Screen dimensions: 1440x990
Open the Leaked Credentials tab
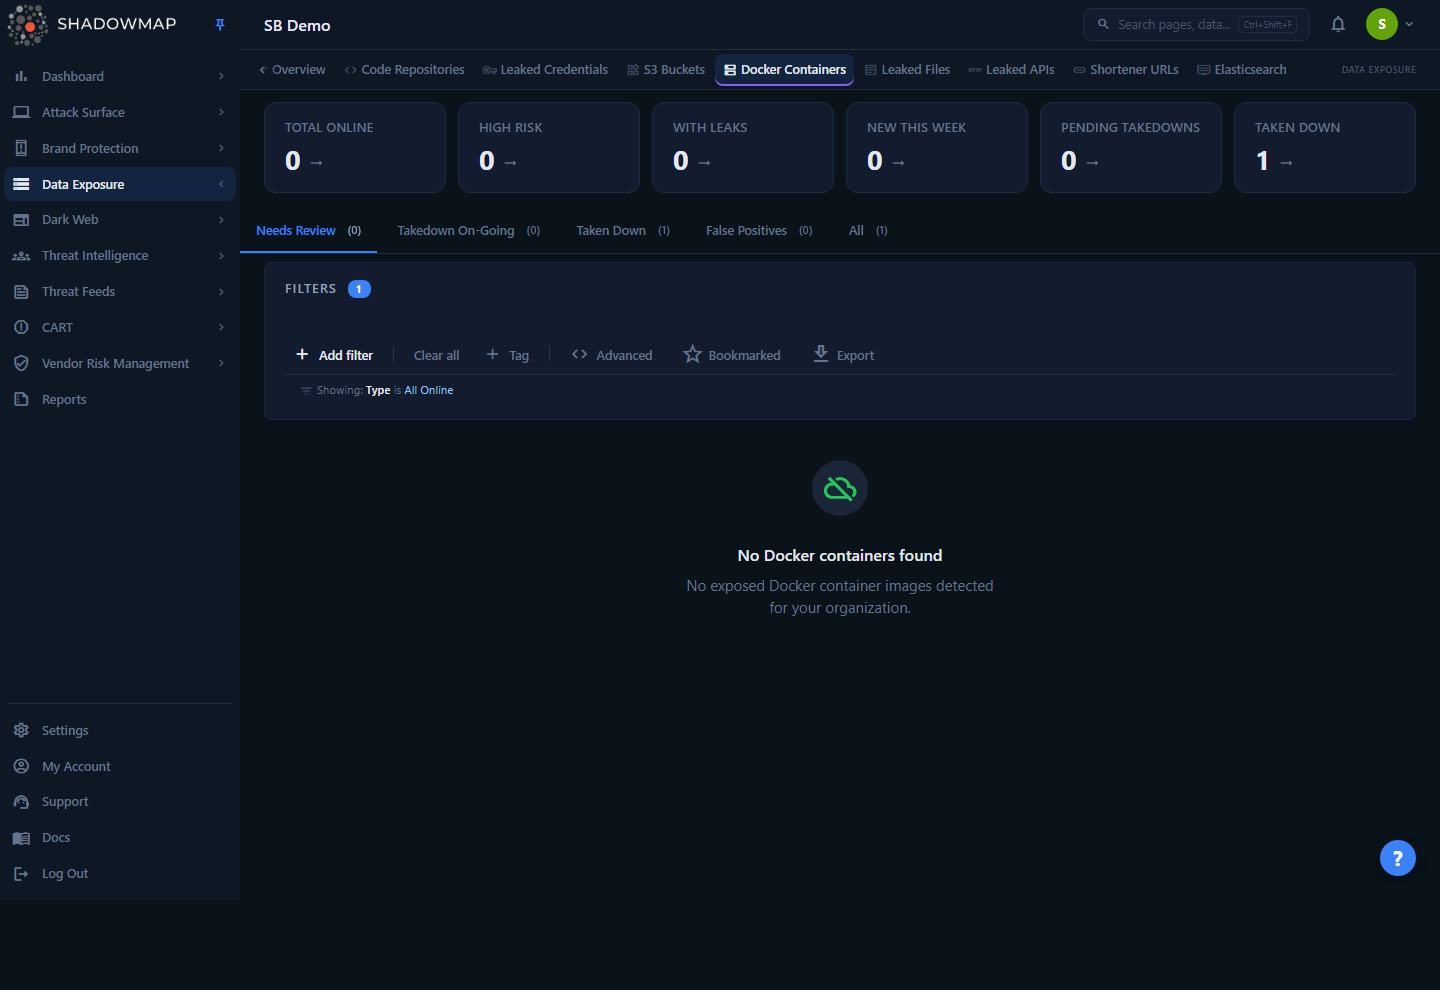(x=545, y=70)
